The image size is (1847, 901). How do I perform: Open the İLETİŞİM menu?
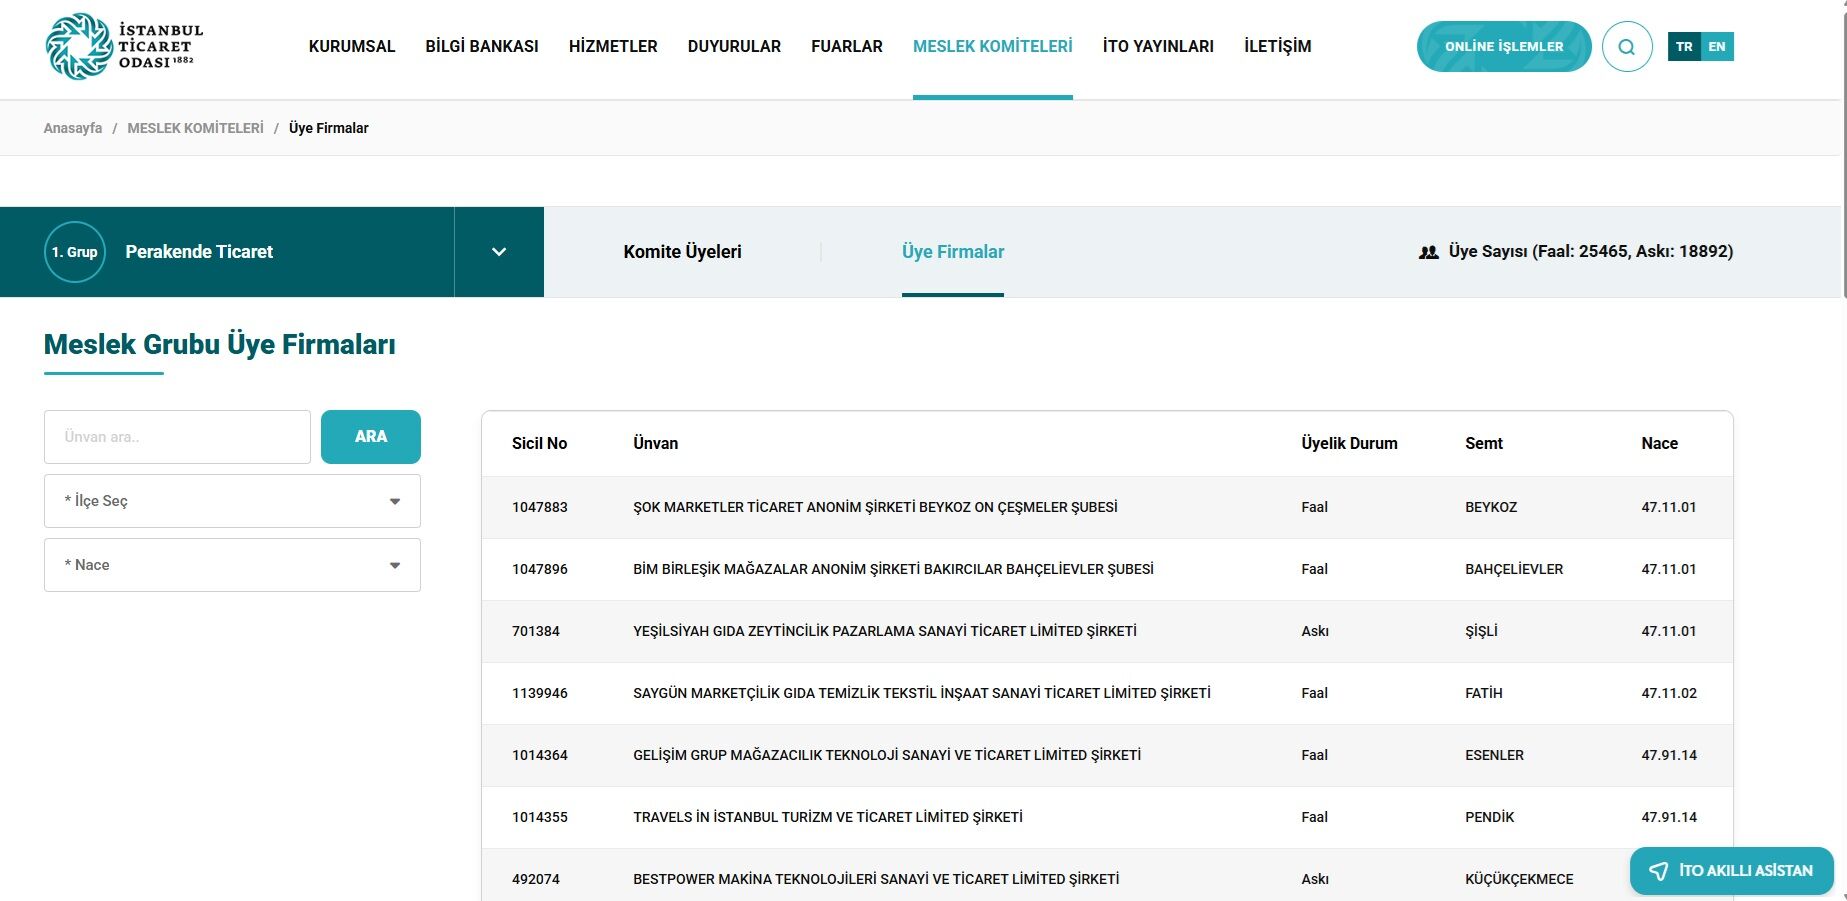tap(1278, 46)
